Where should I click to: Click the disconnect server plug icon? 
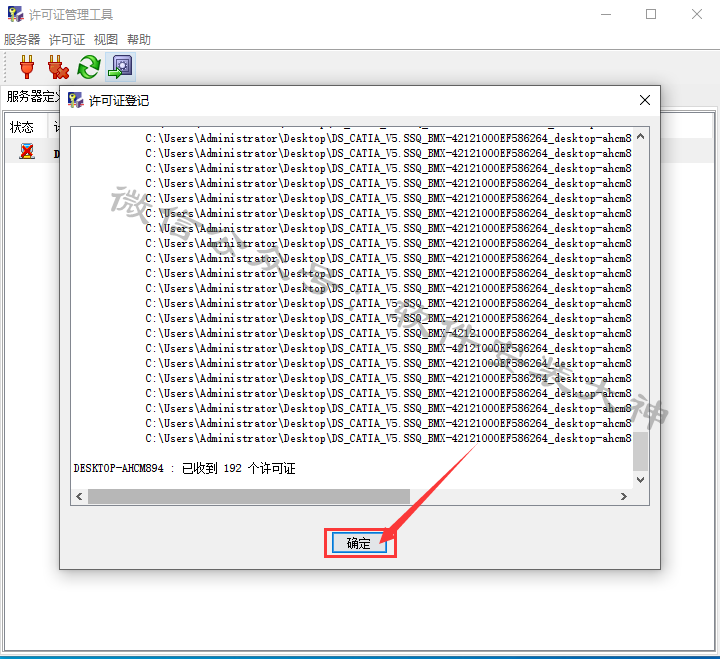coord(58,67)
